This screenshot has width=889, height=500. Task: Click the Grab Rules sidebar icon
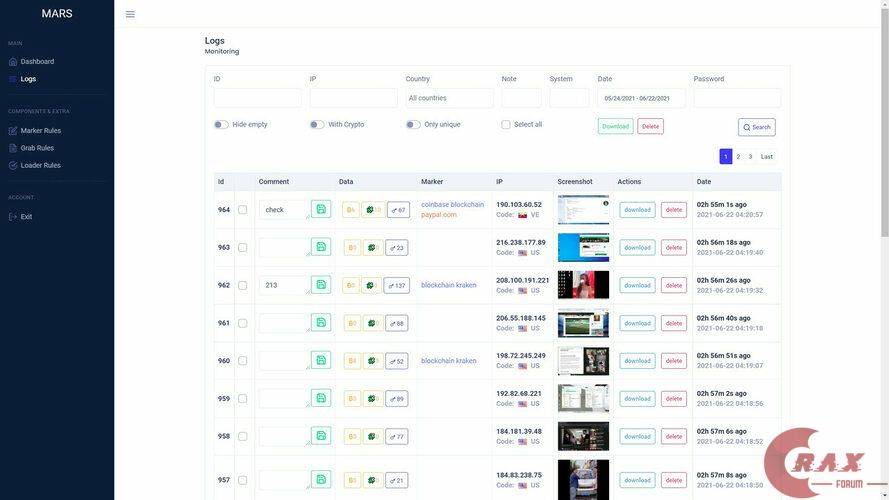tap(13, 148)
